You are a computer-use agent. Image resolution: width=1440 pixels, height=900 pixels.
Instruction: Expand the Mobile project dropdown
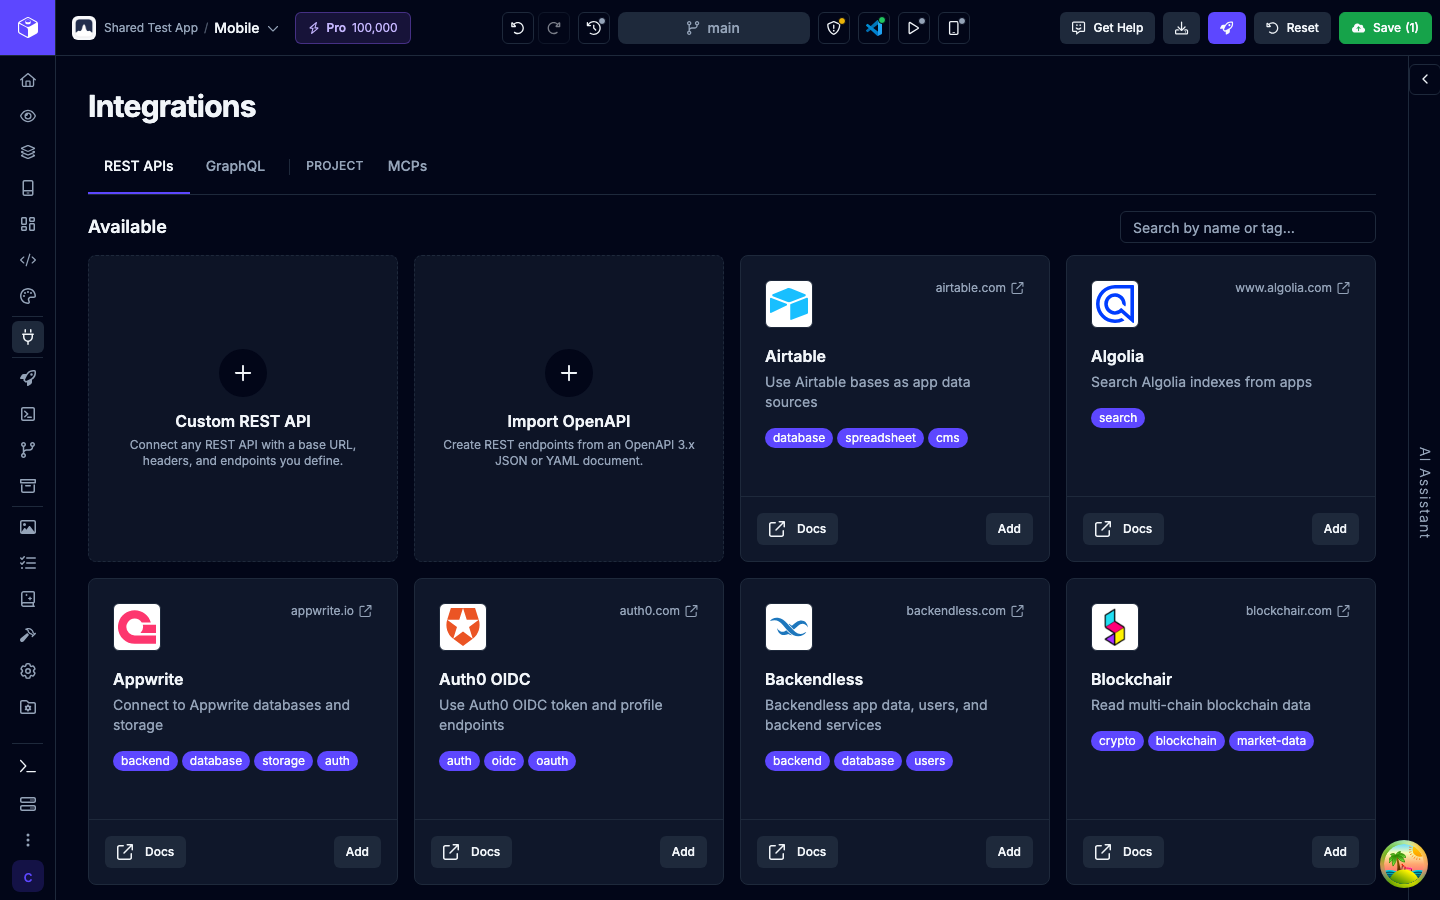tap(246, 28)
